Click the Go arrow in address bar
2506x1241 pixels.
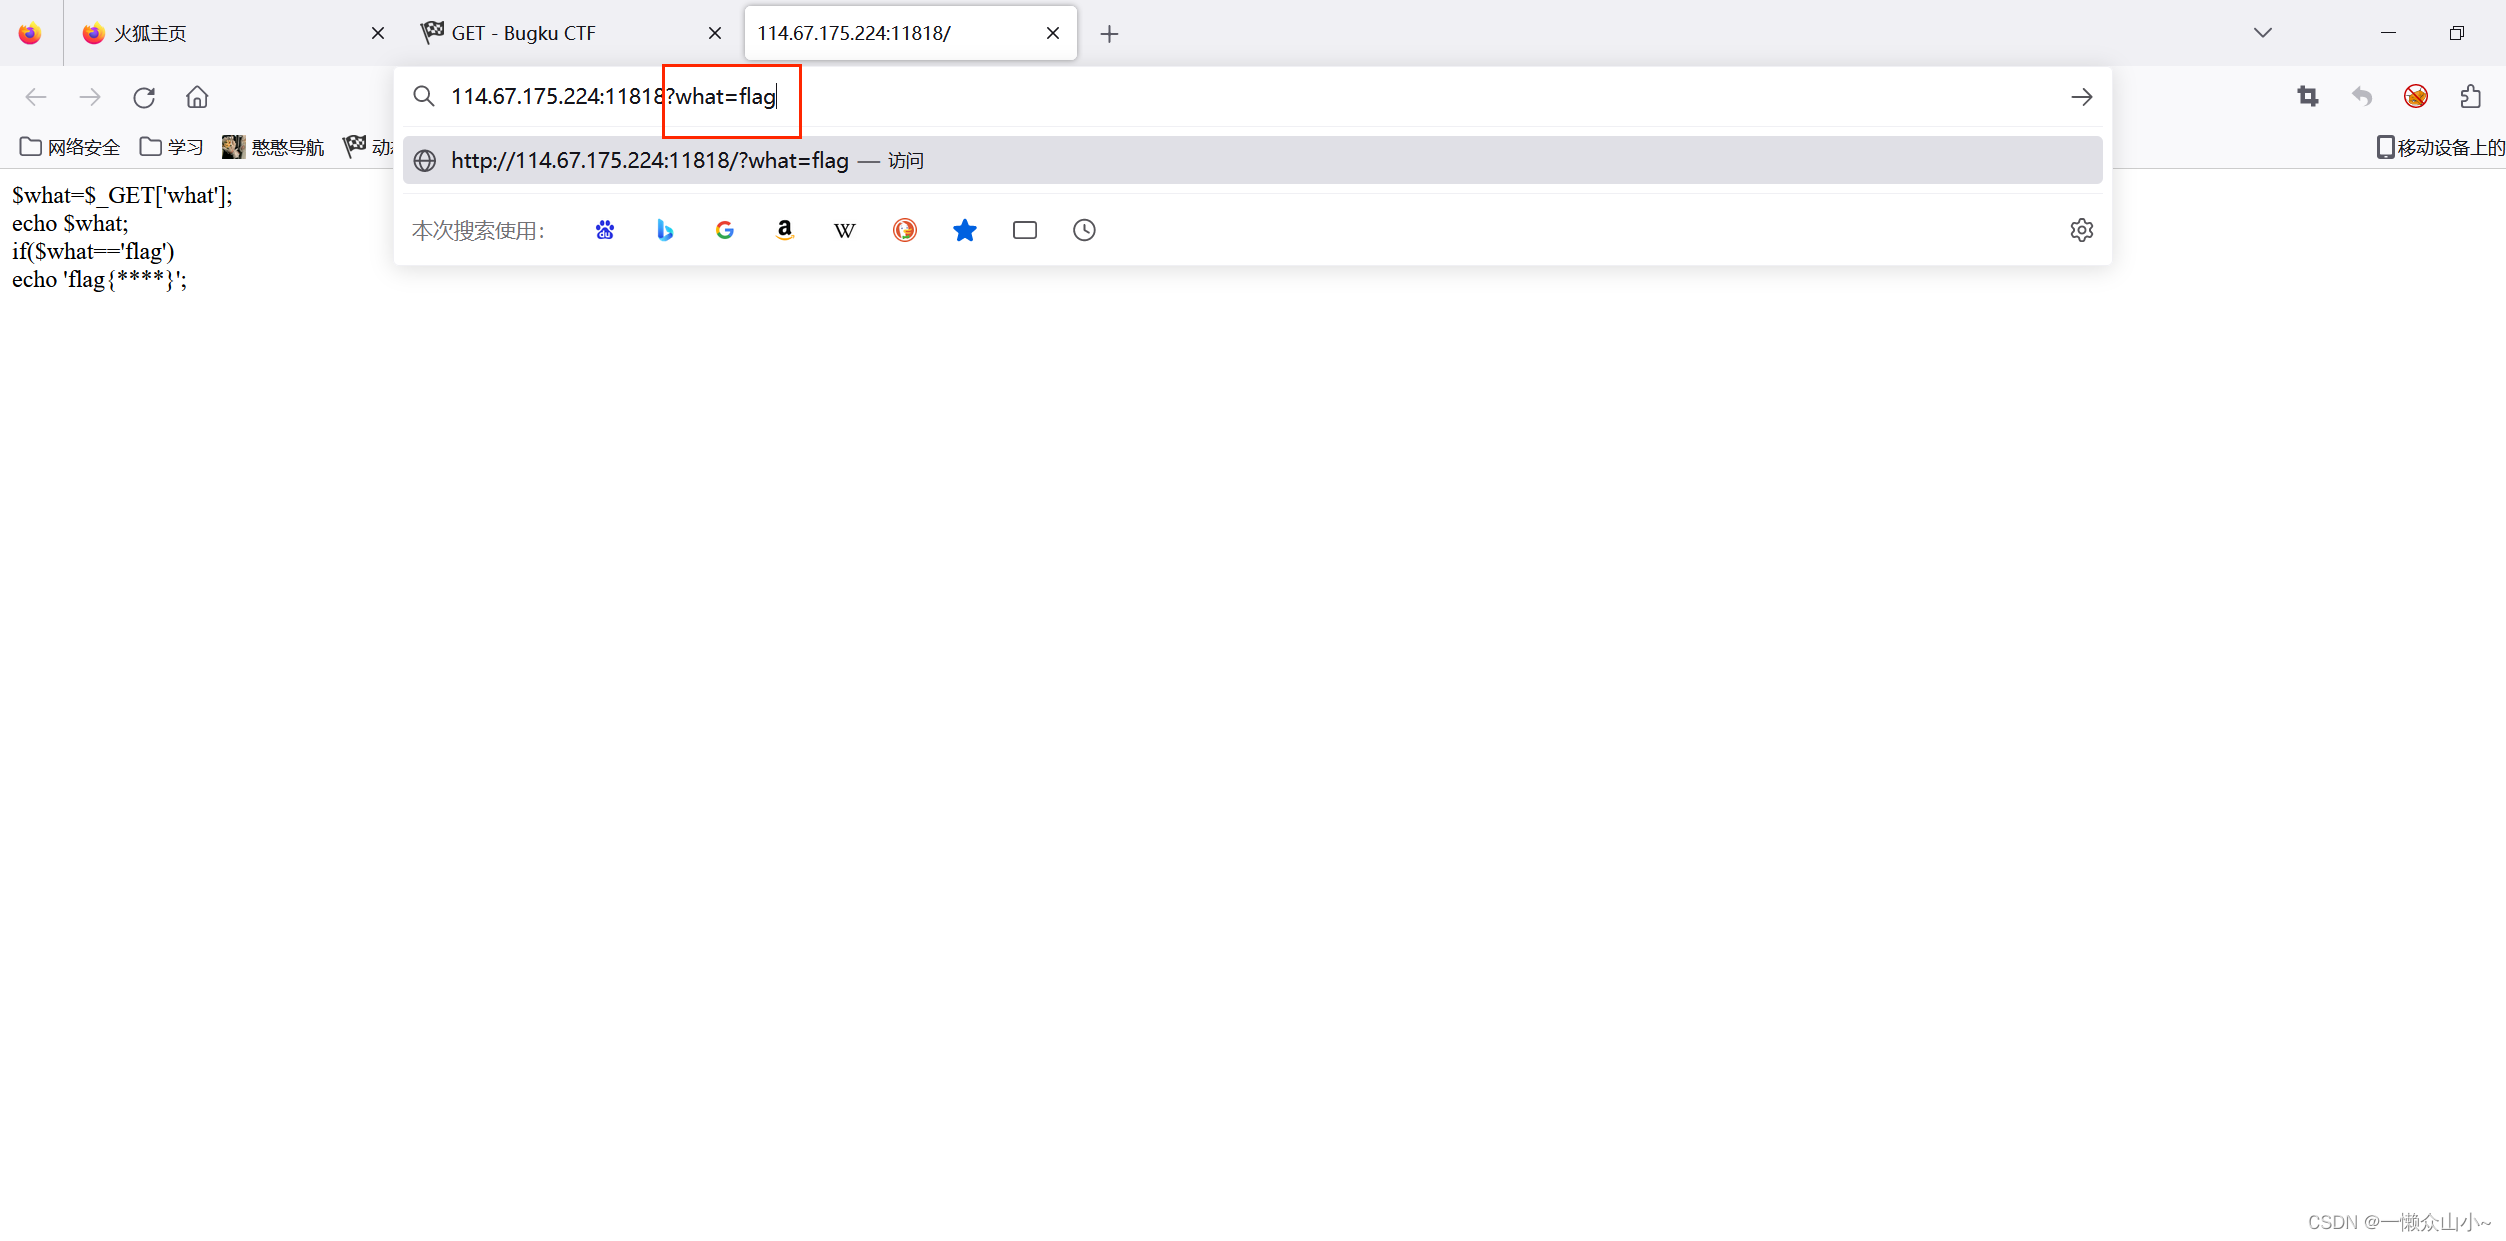coord(2082,97)
